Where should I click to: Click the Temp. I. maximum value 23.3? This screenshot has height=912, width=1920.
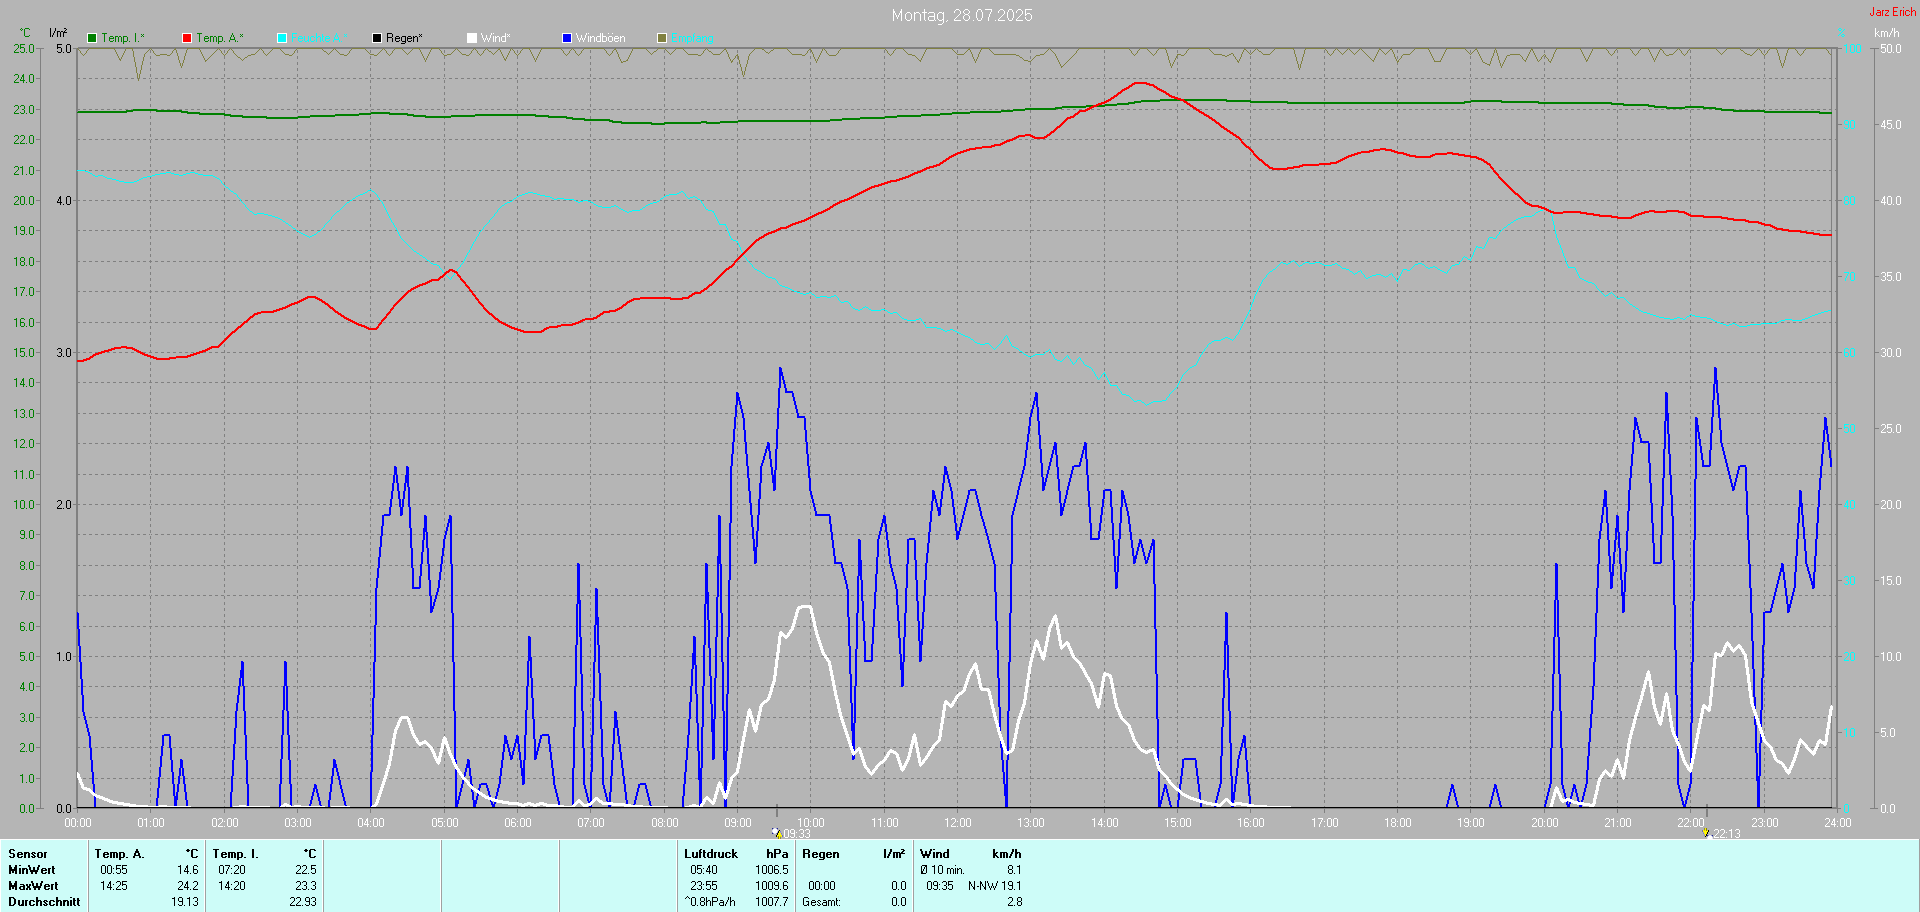point(306,886)
